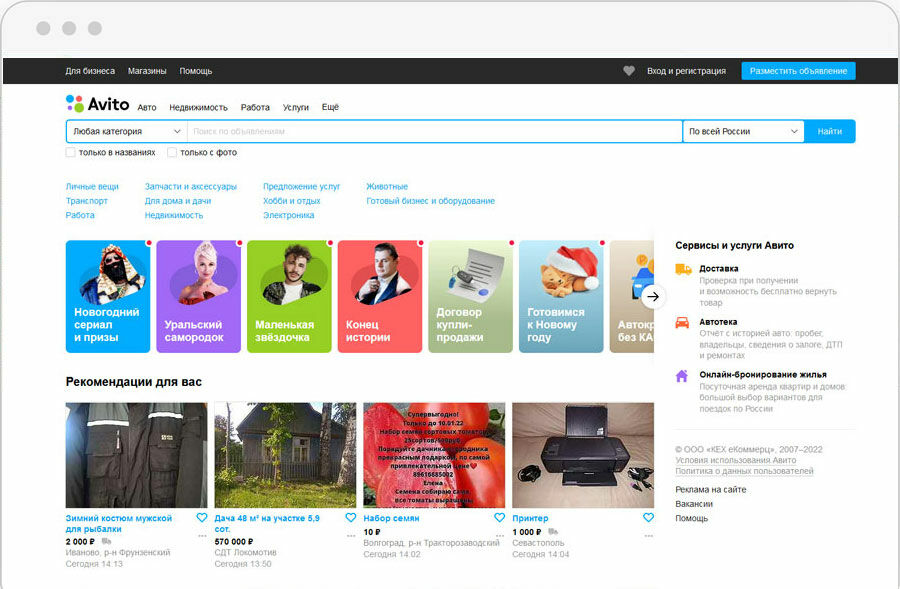The image size is (900, 589).
Task: Click the next arrow on stories carousel
Action: click(x=653, y=297)
